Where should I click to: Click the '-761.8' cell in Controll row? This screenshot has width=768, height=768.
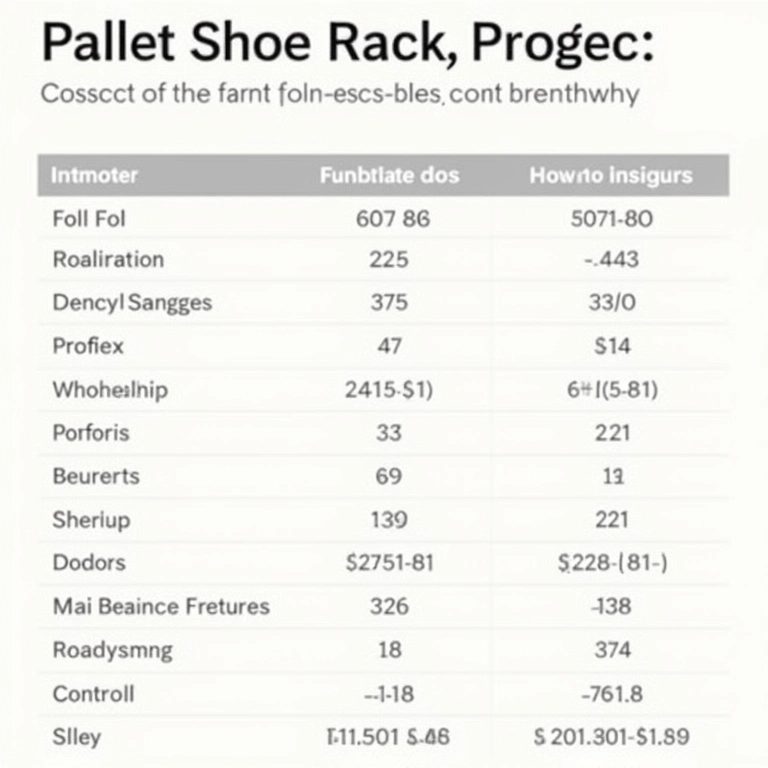[612, 693]
